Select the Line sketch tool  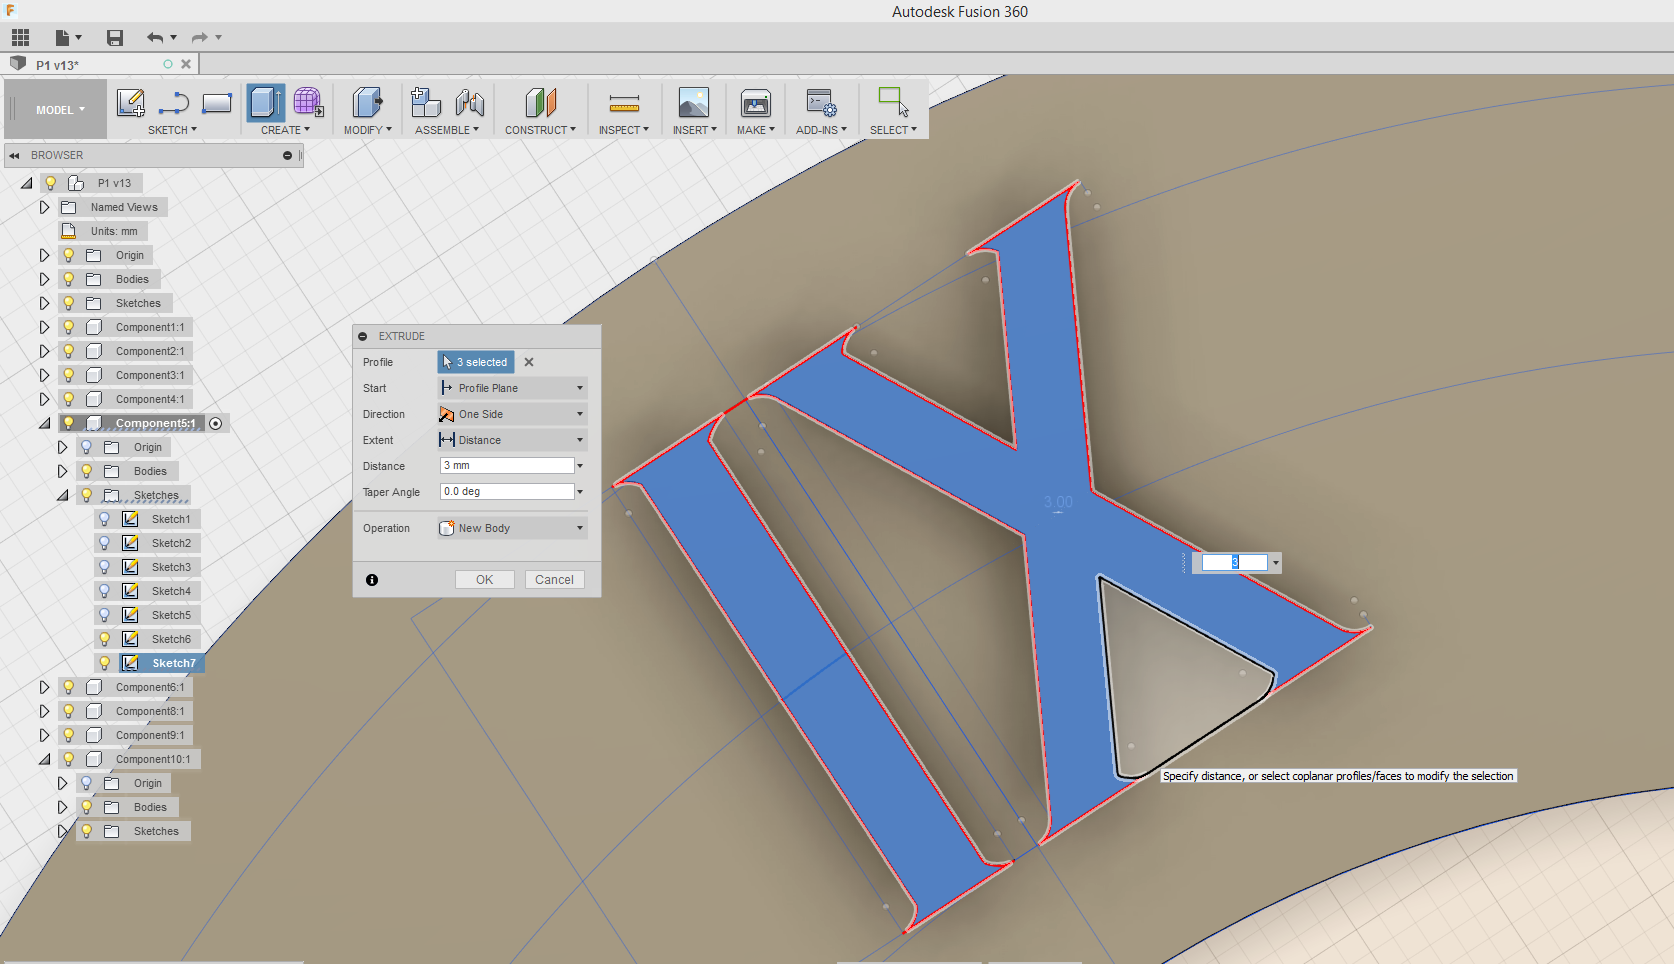[174, 102]
